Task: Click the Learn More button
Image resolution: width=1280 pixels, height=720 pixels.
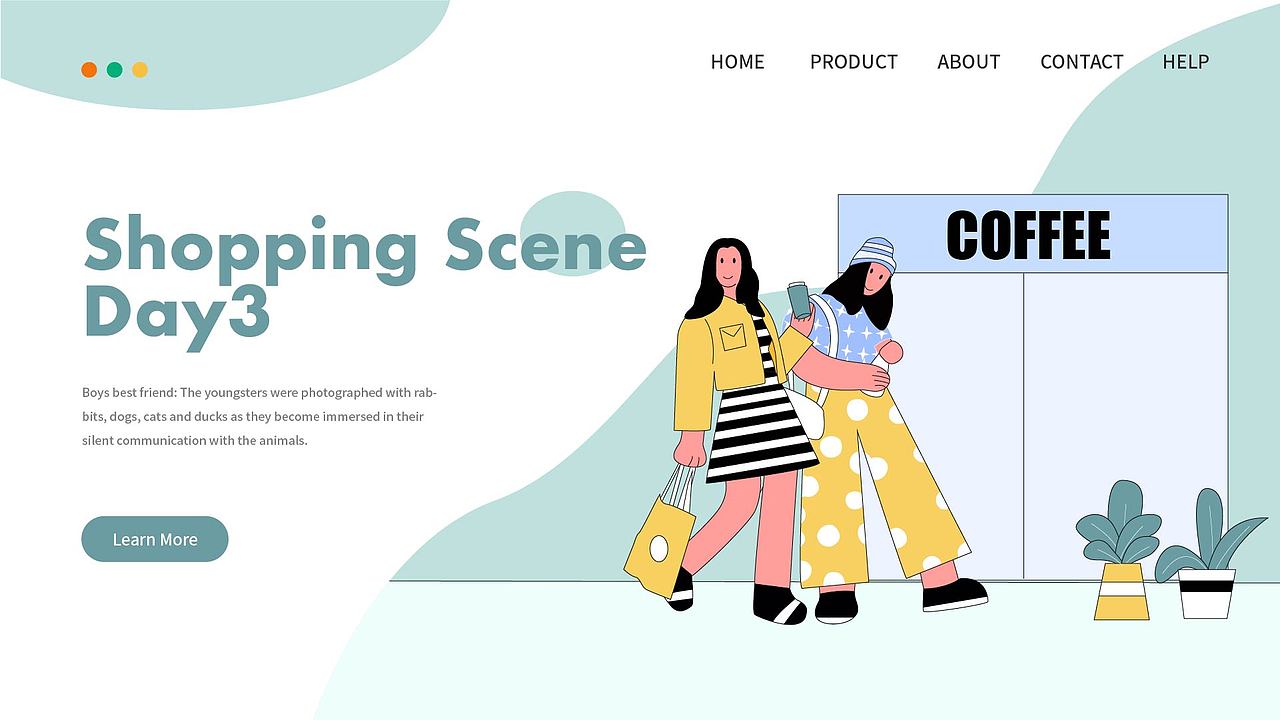Action: tap(155, 539)
